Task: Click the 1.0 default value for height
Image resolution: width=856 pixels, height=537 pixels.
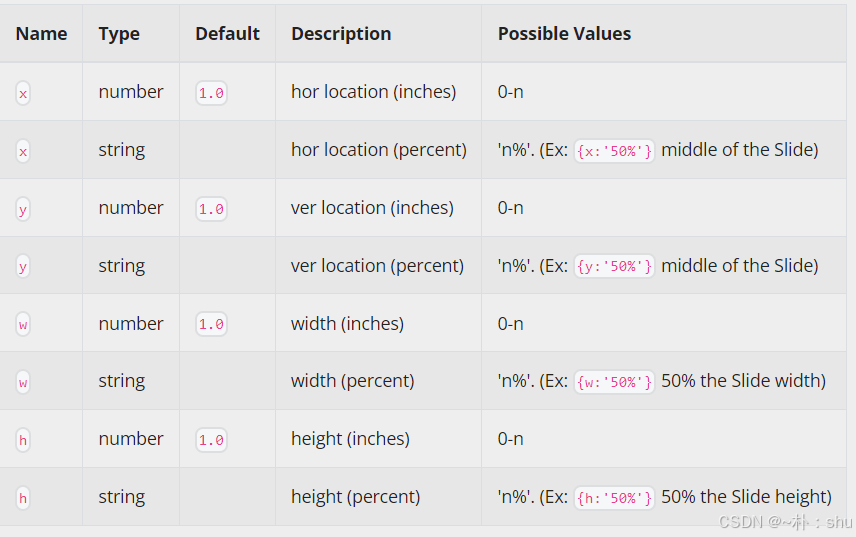Action: pyautogui.click(x=211, y=440)
